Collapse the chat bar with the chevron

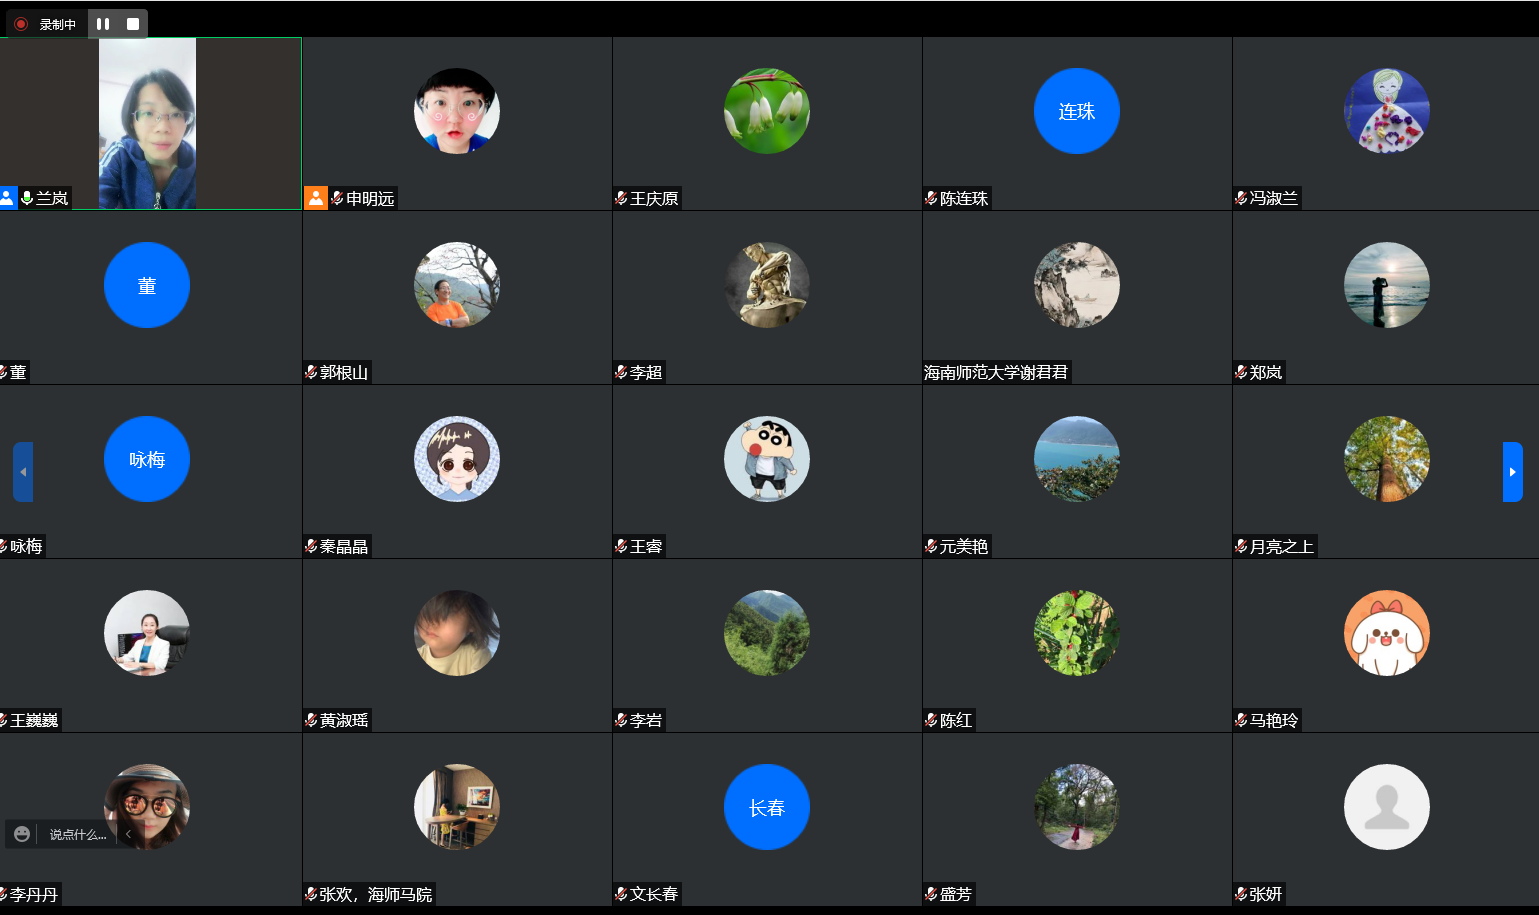(x=128, y=834)
